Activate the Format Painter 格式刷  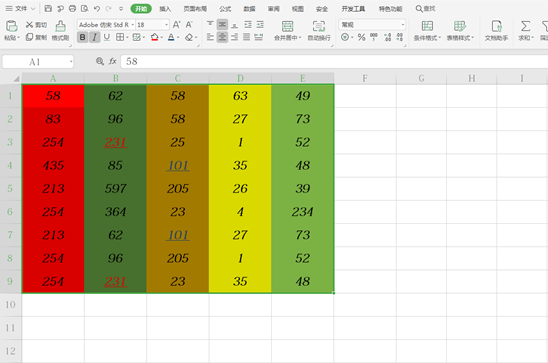tap(60, 30)
